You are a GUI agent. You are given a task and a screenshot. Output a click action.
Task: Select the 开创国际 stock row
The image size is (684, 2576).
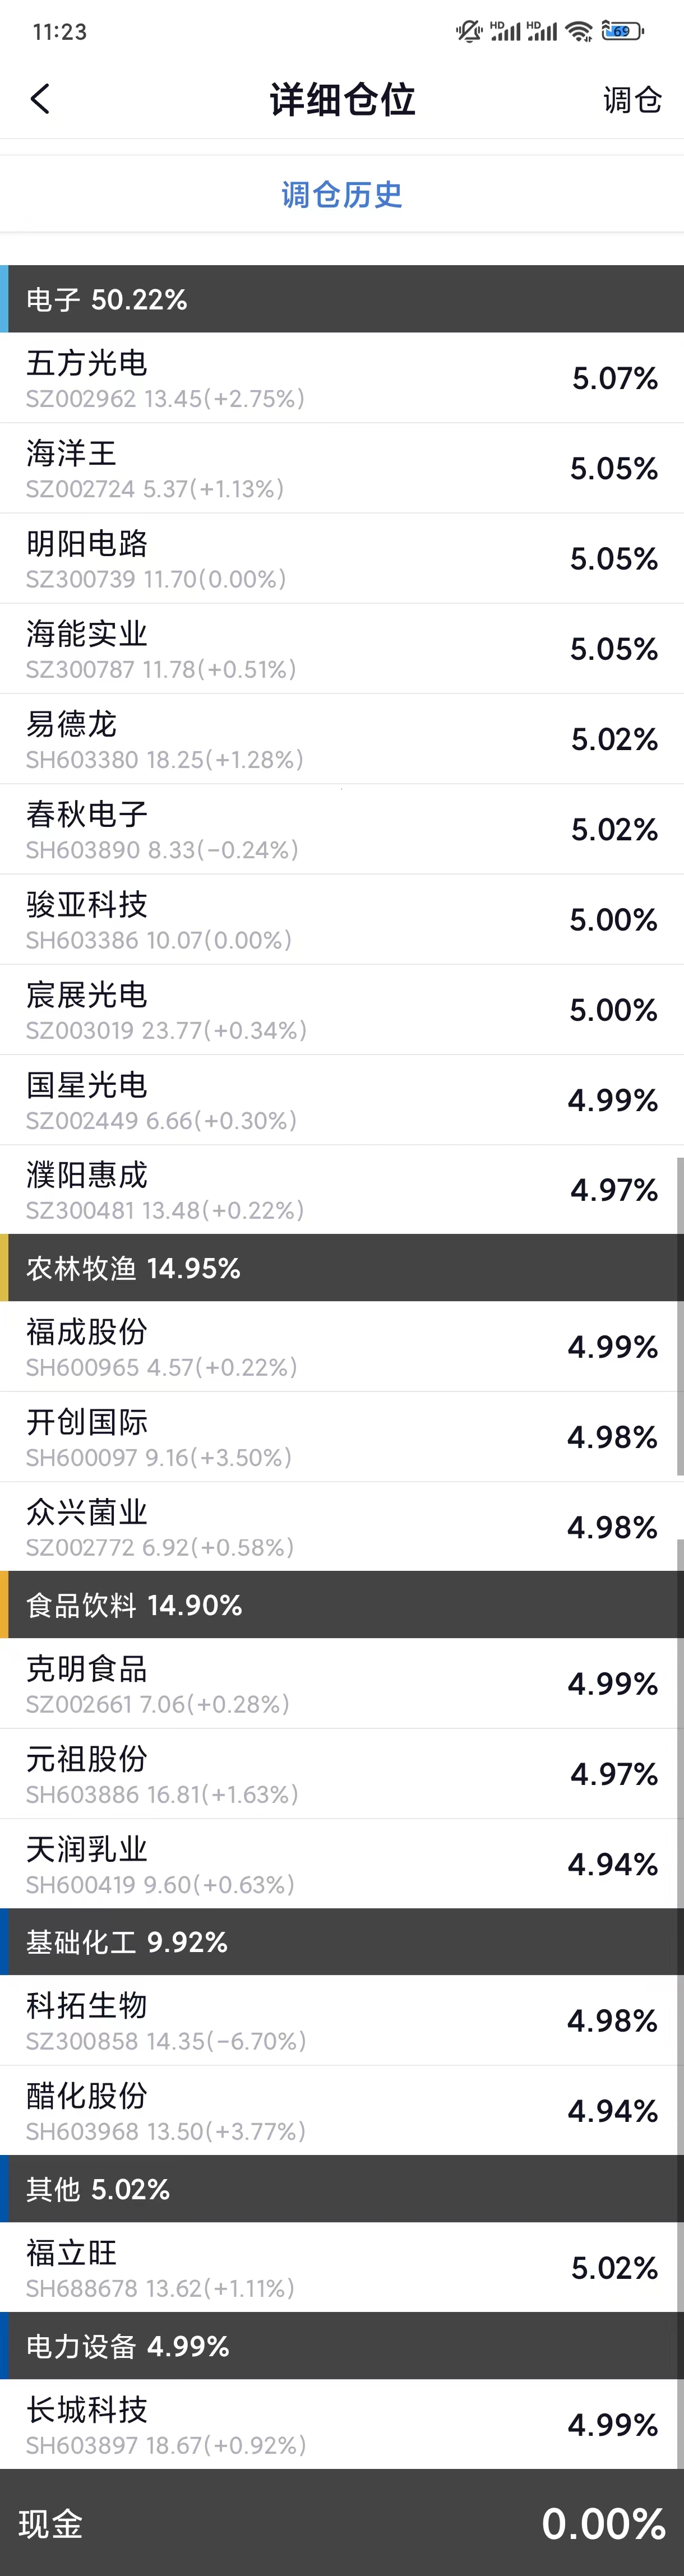342,1437
